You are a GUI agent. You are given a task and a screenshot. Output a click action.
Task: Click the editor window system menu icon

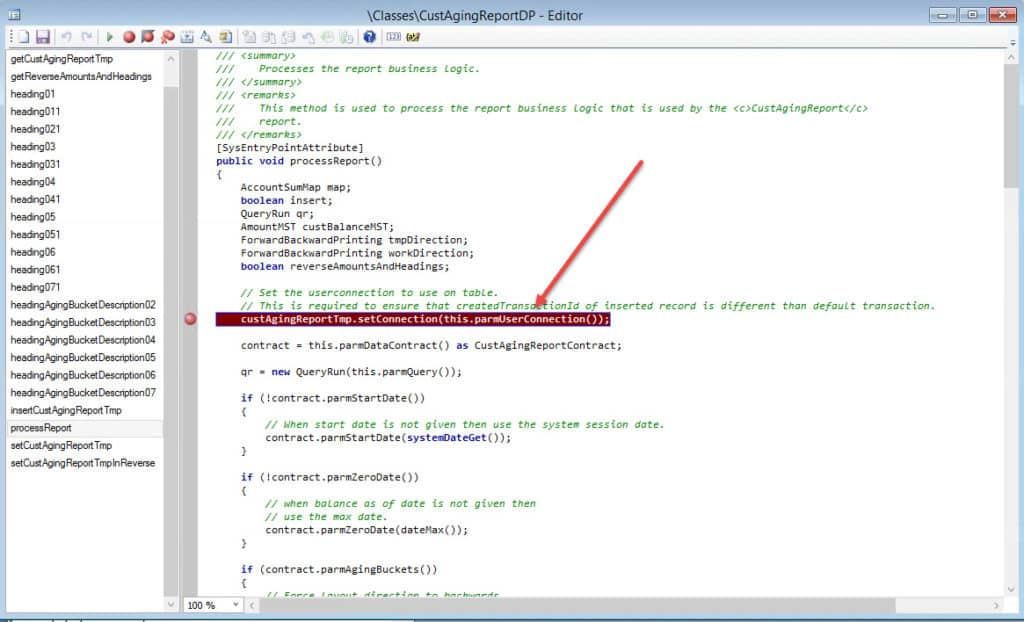click(14, 14)
